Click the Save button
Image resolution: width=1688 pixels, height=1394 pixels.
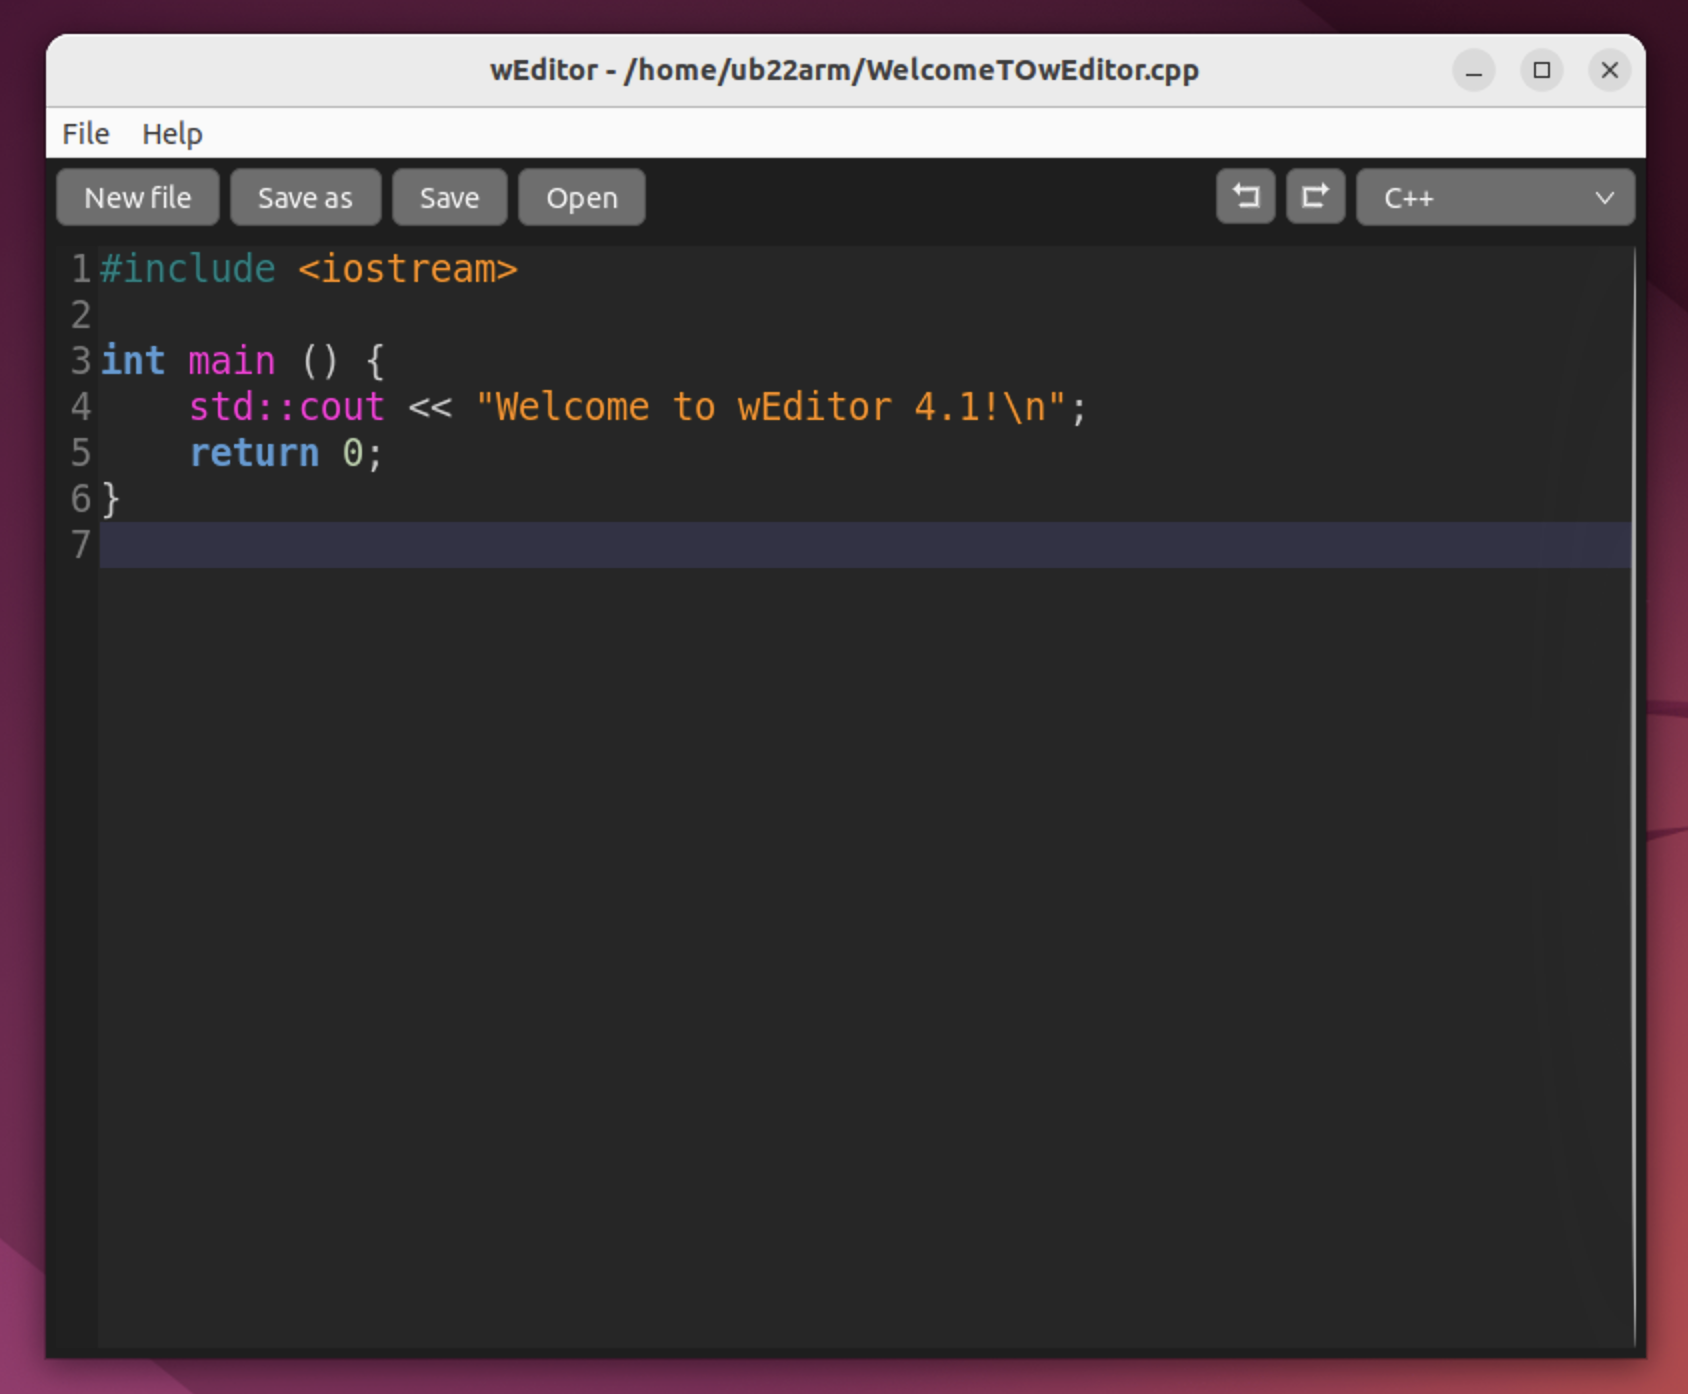[x=449, y=197]
